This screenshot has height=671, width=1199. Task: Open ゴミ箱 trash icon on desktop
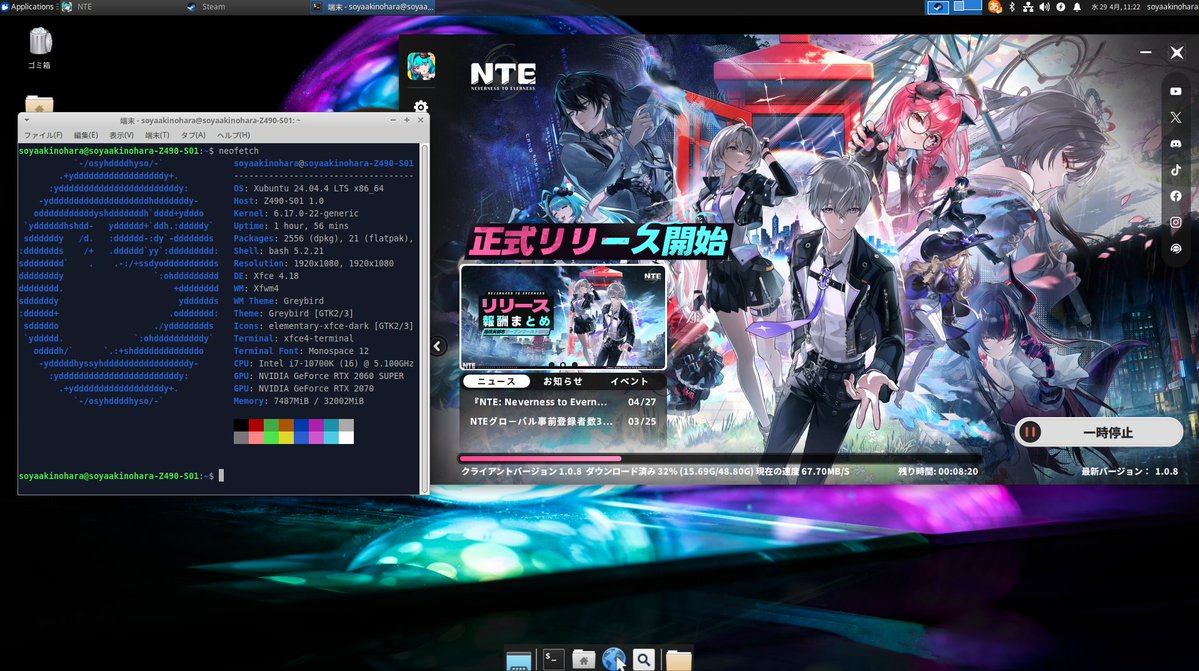pos(40,48)
